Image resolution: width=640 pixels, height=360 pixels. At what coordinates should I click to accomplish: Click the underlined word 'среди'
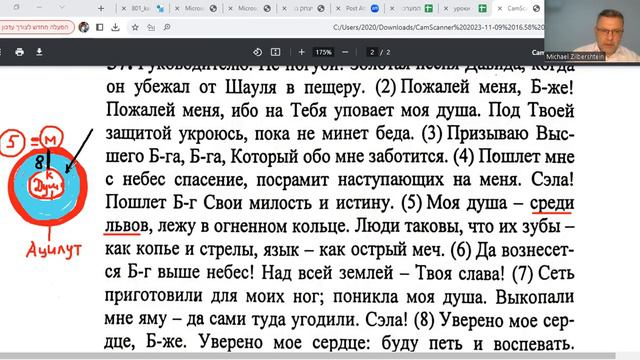point(552,203)
